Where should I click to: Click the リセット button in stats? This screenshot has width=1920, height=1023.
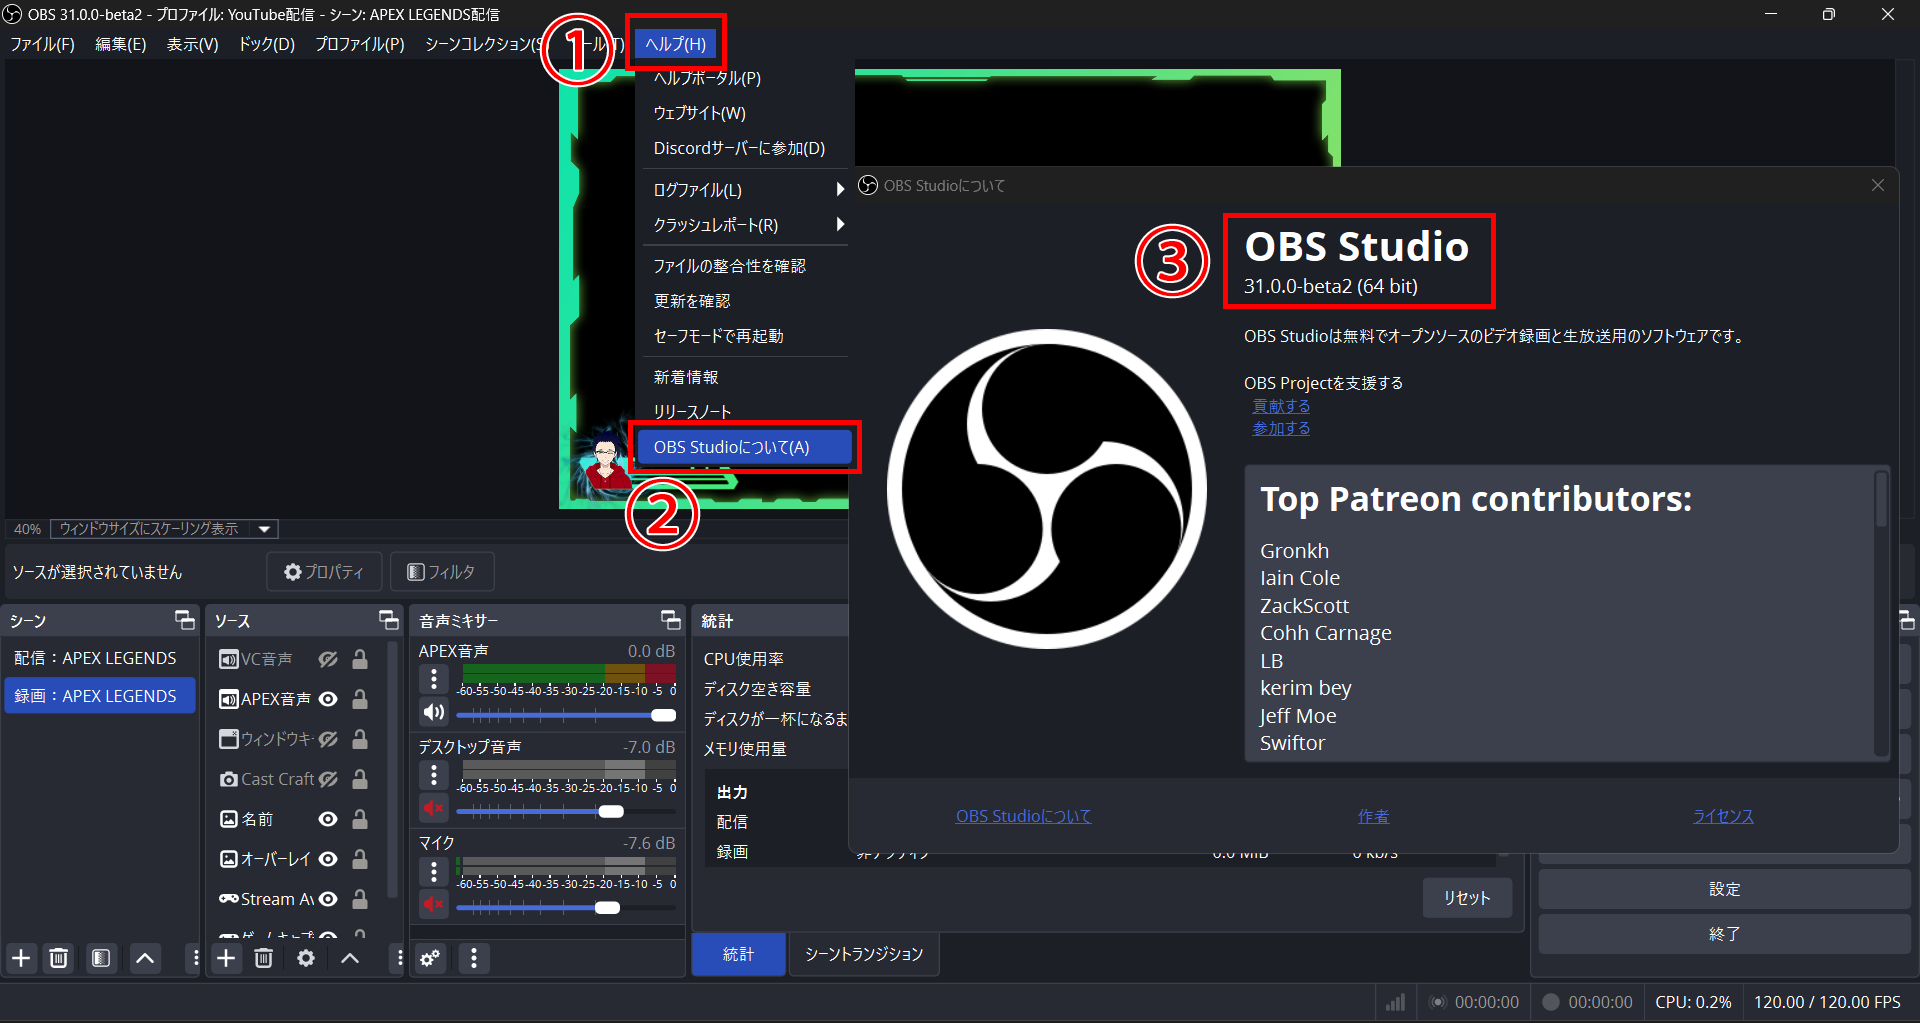point(1467,898)
